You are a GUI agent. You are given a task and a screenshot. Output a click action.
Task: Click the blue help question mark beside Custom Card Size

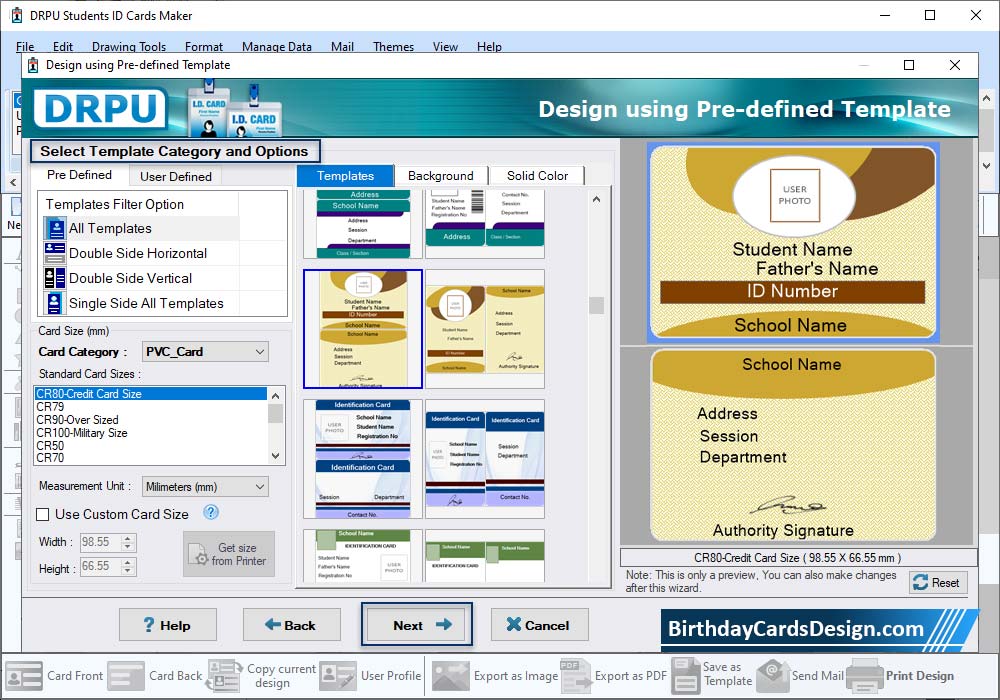tap(210, 513)
